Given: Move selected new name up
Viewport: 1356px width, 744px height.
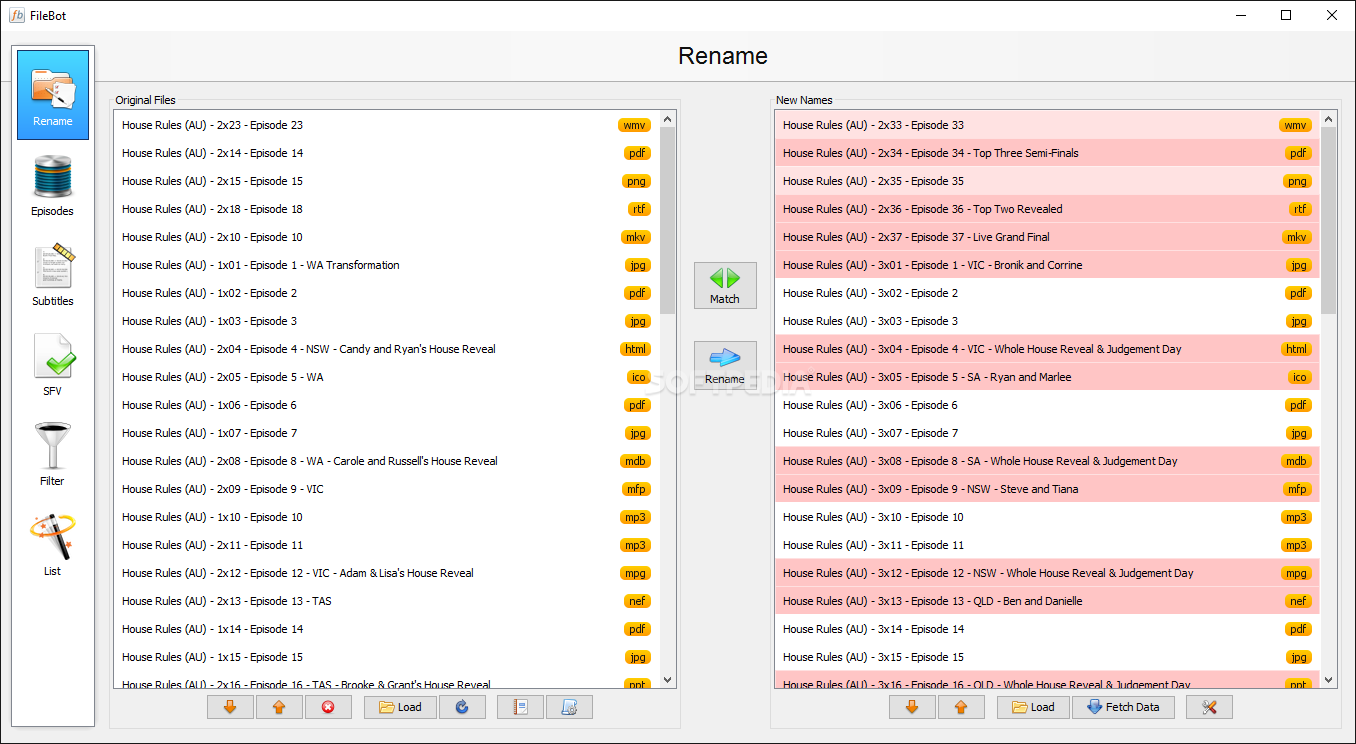Looking at the screenshot, I should coord(961,707).
